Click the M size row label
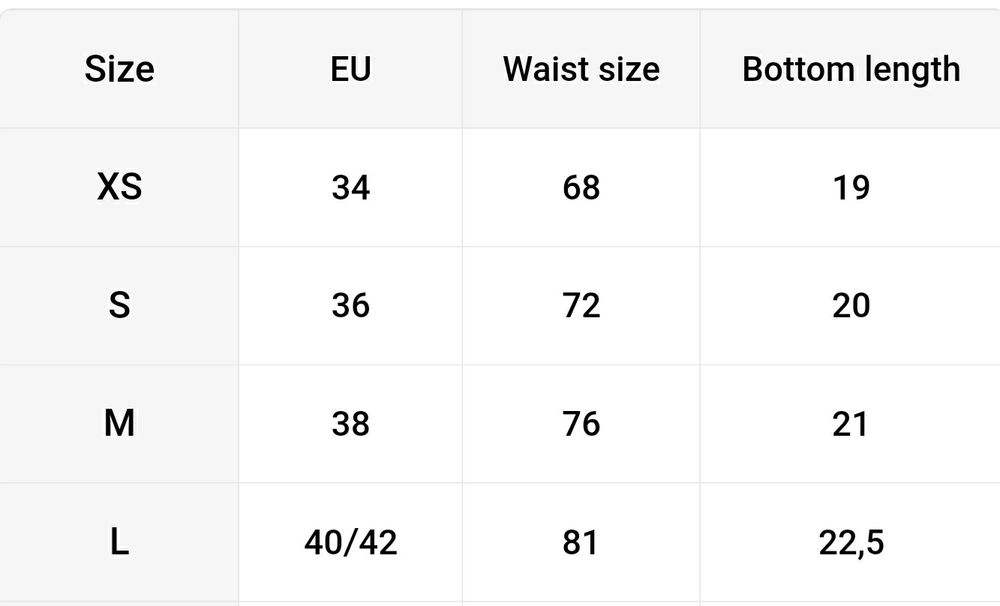 [119, 424]
